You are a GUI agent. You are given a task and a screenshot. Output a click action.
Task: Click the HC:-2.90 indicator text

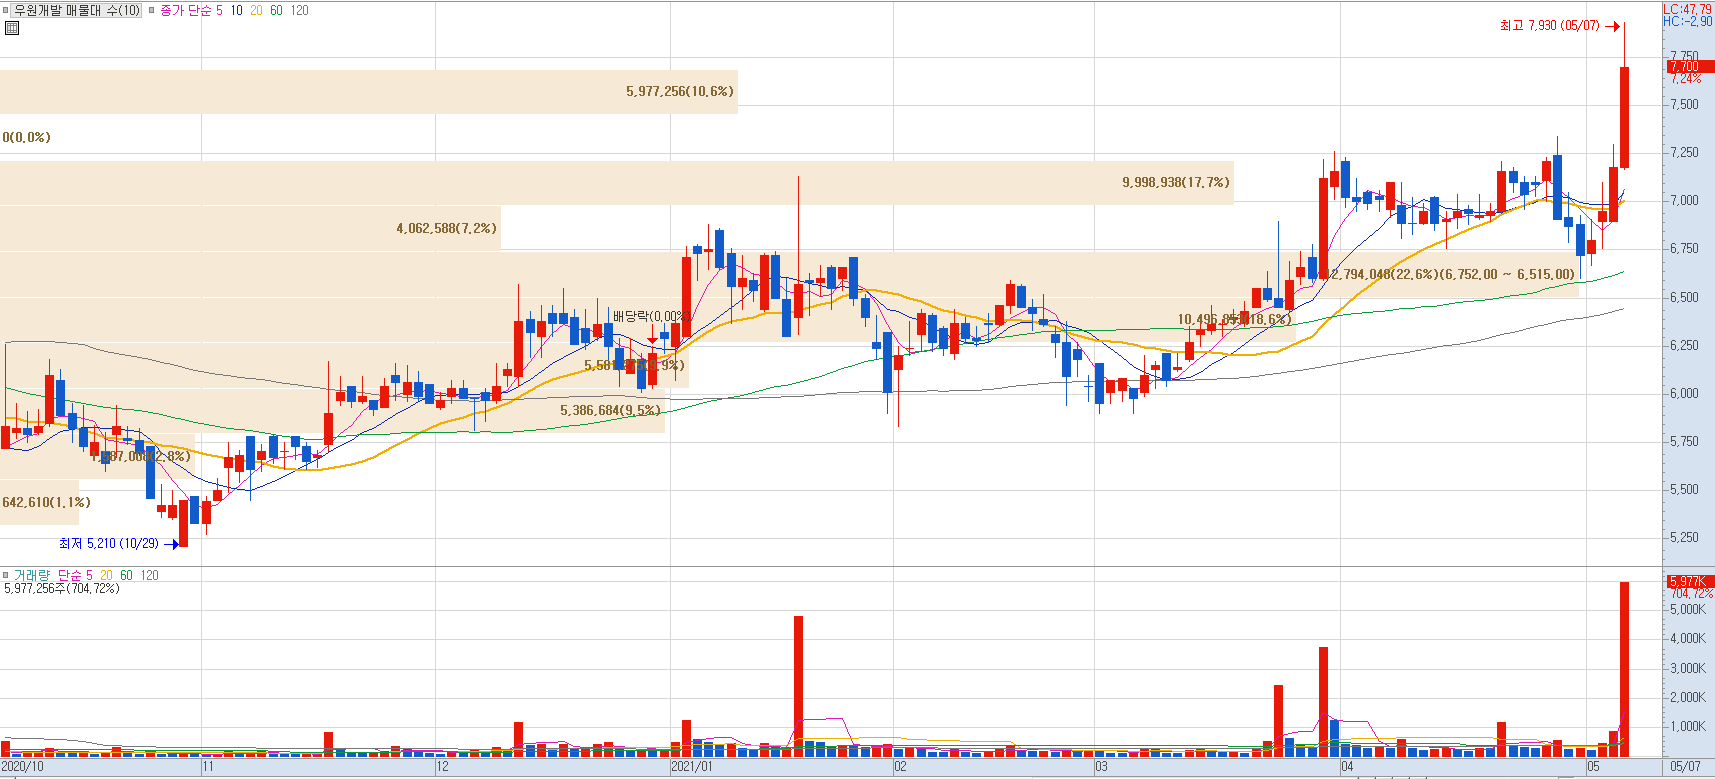[1687, 21]
